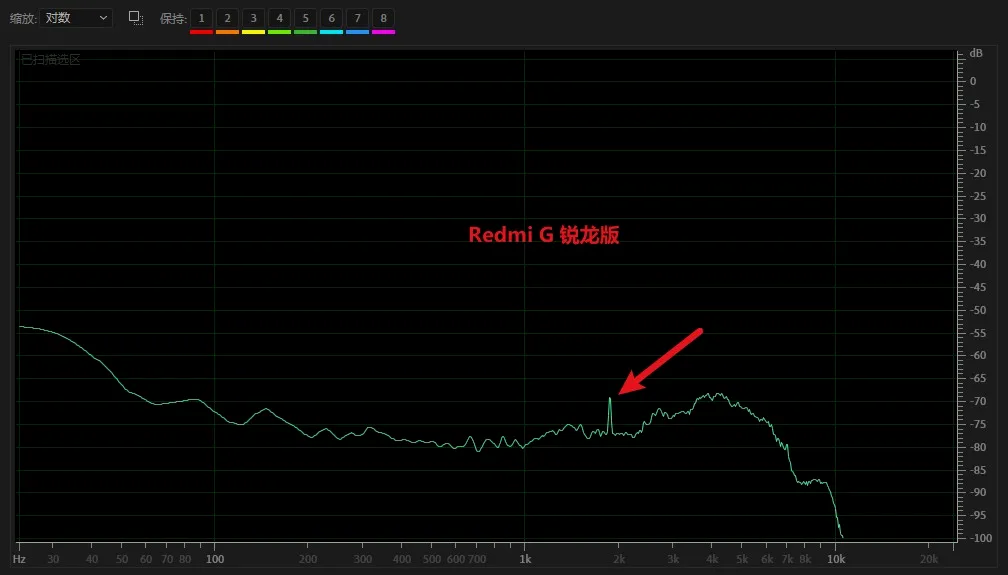1008x575 pixels.
Task: Click the -100 mark on dB scale
Action: point(980,538)
